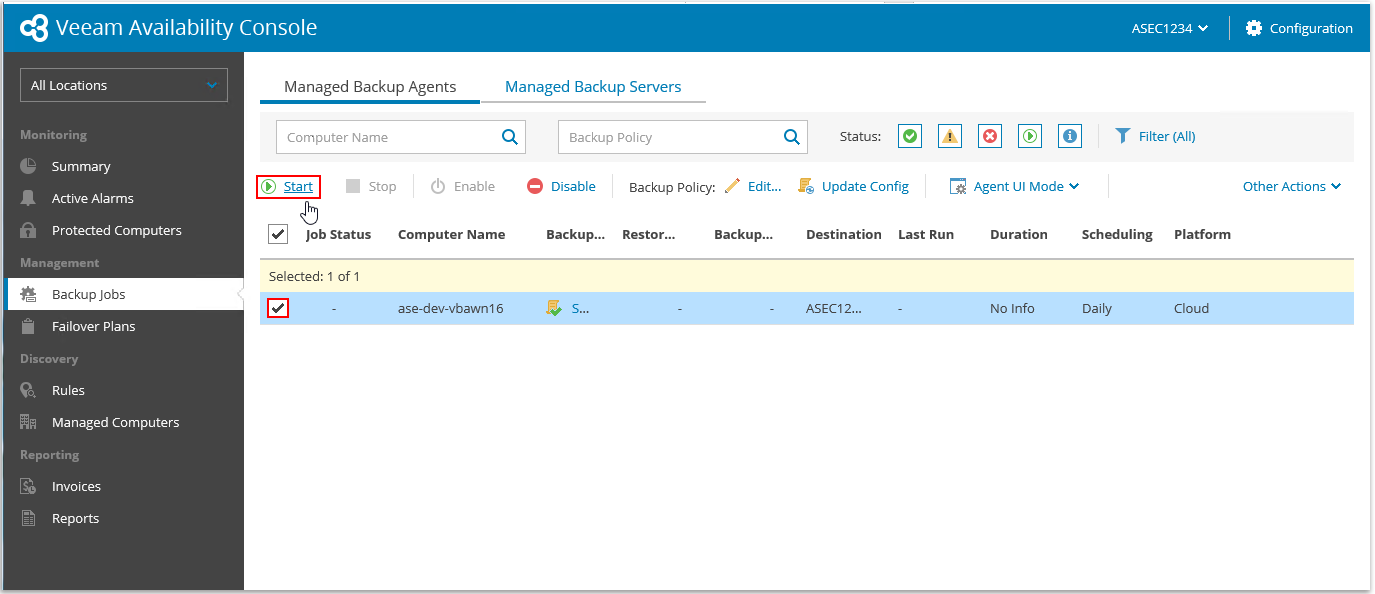The height and width of the screenshot is (594, 1375).
Task: Click the red Failed status filter icon
Action: click(x=990, y=137)
